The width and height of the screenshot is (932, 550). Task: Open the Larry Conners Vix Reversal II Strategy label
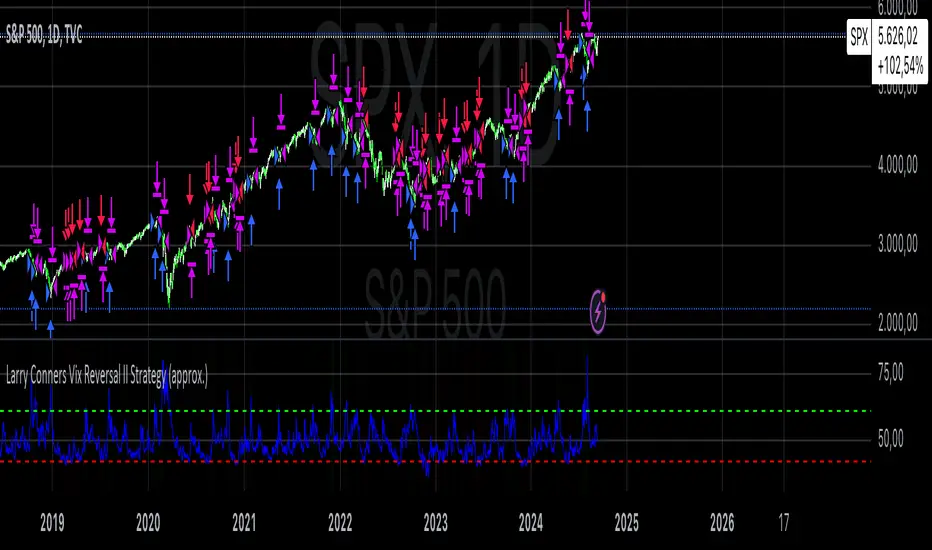[107, 376]
